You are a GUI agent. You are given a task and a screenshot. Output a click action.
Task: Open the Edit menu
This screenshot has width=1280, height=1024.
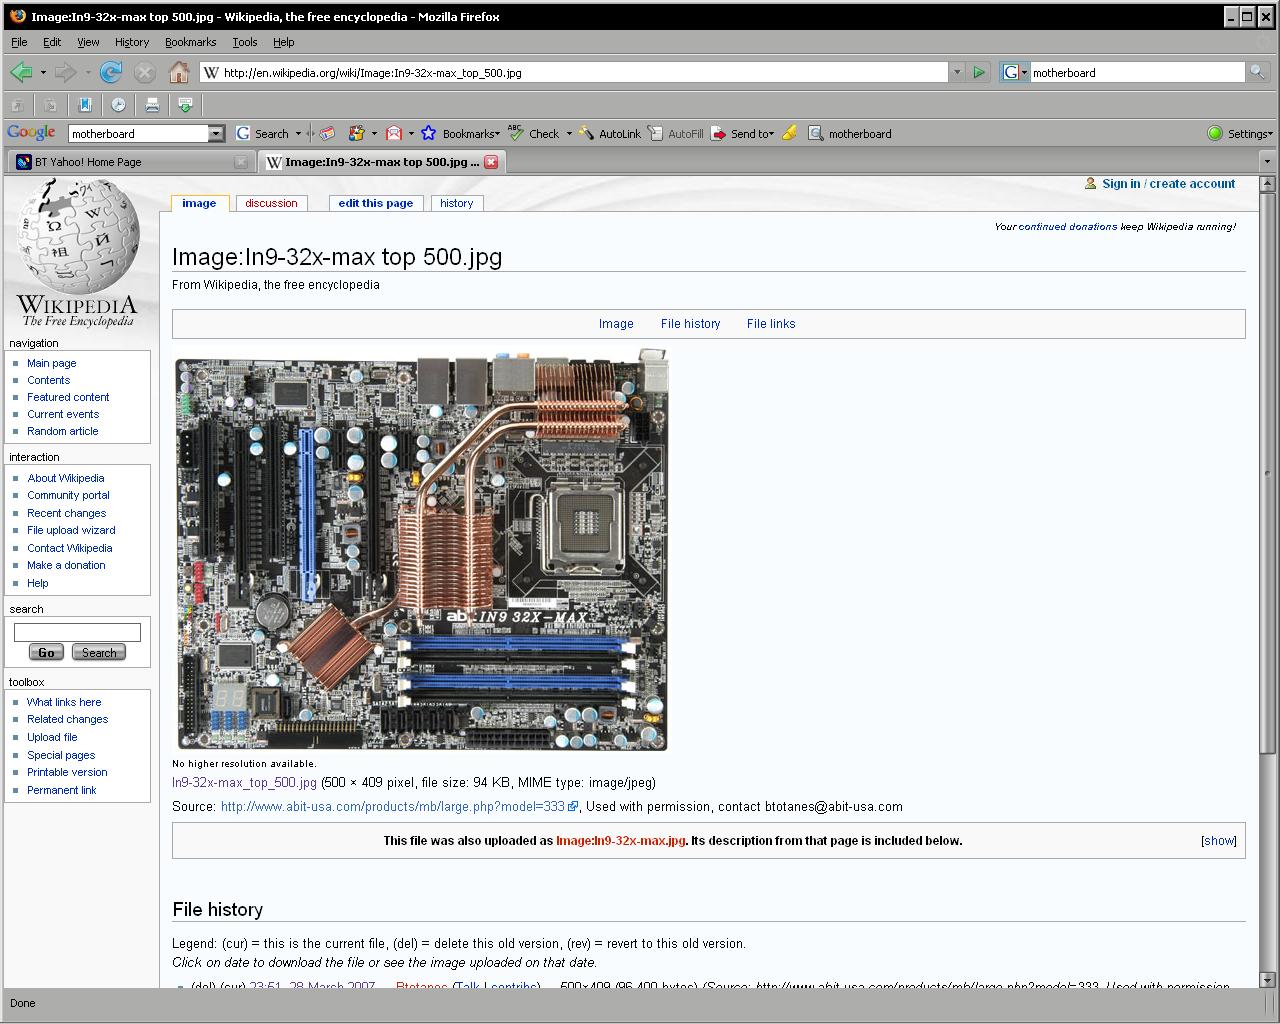coord(52,42)
